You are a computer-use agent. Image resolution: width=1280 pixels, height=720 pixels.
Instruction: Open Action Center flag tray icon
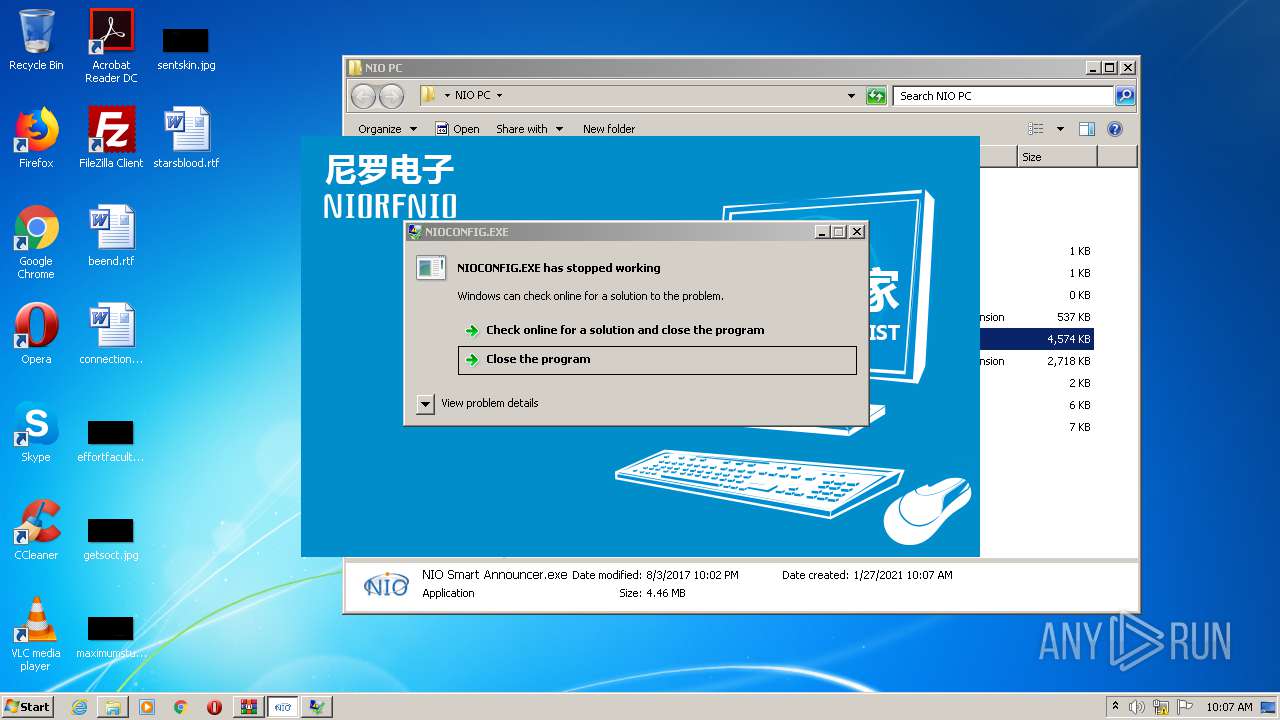coord(1185,707)
